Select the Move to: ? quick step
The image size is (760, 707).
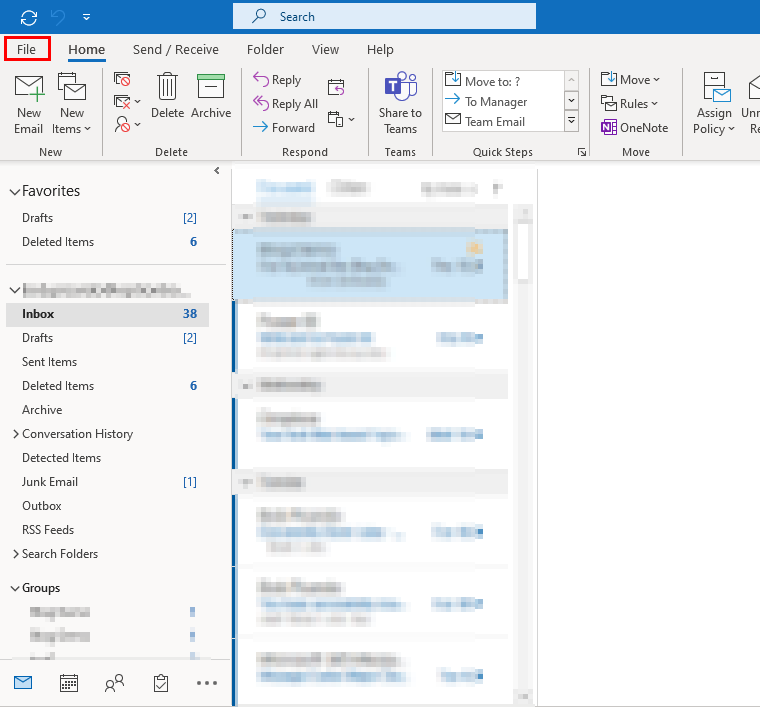click(x=503, y=81)
